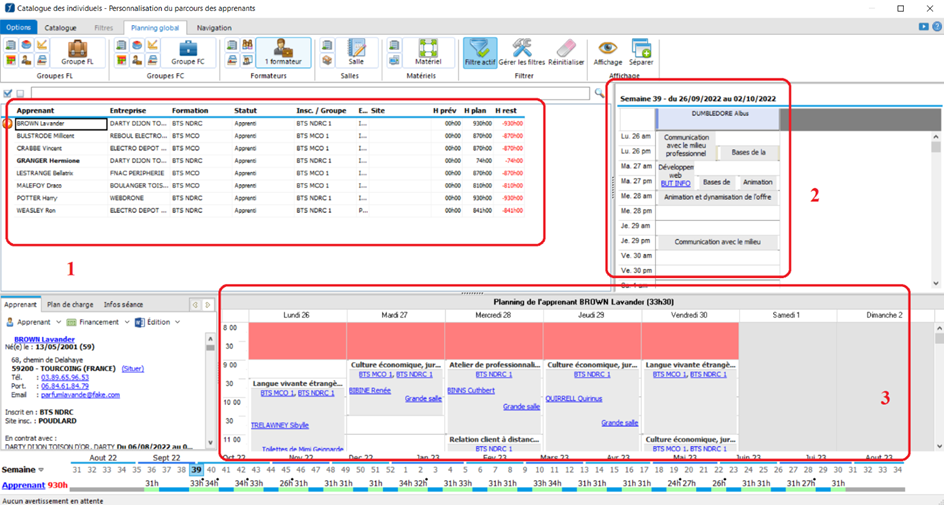Click the Matériel equipment icon
Image resolution: width=944 pixels, height=505 pixels.
click(x=428, y=47)
